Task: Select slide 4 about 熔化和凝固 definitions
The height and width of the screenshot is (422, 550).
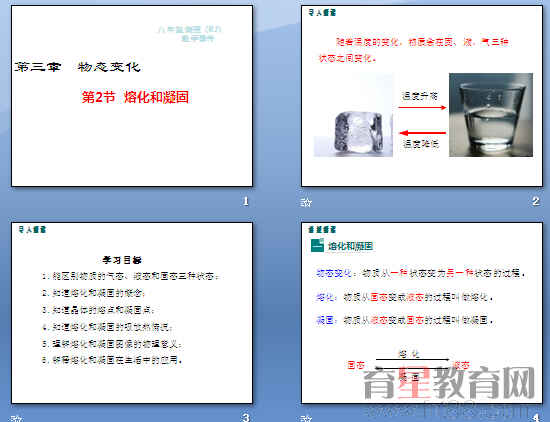Action: coord(422,313)
